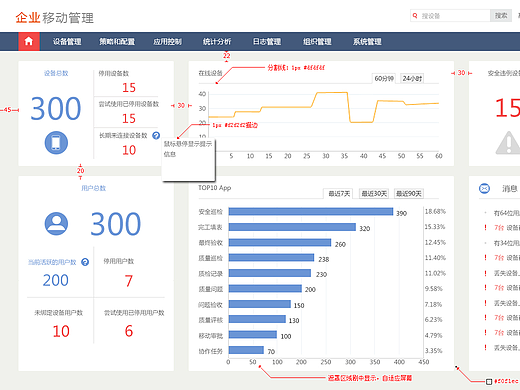The height and width of the screenshot is (390, 520).
Task: Click the 设备总数 heading link
Action: tap(56, 73)
